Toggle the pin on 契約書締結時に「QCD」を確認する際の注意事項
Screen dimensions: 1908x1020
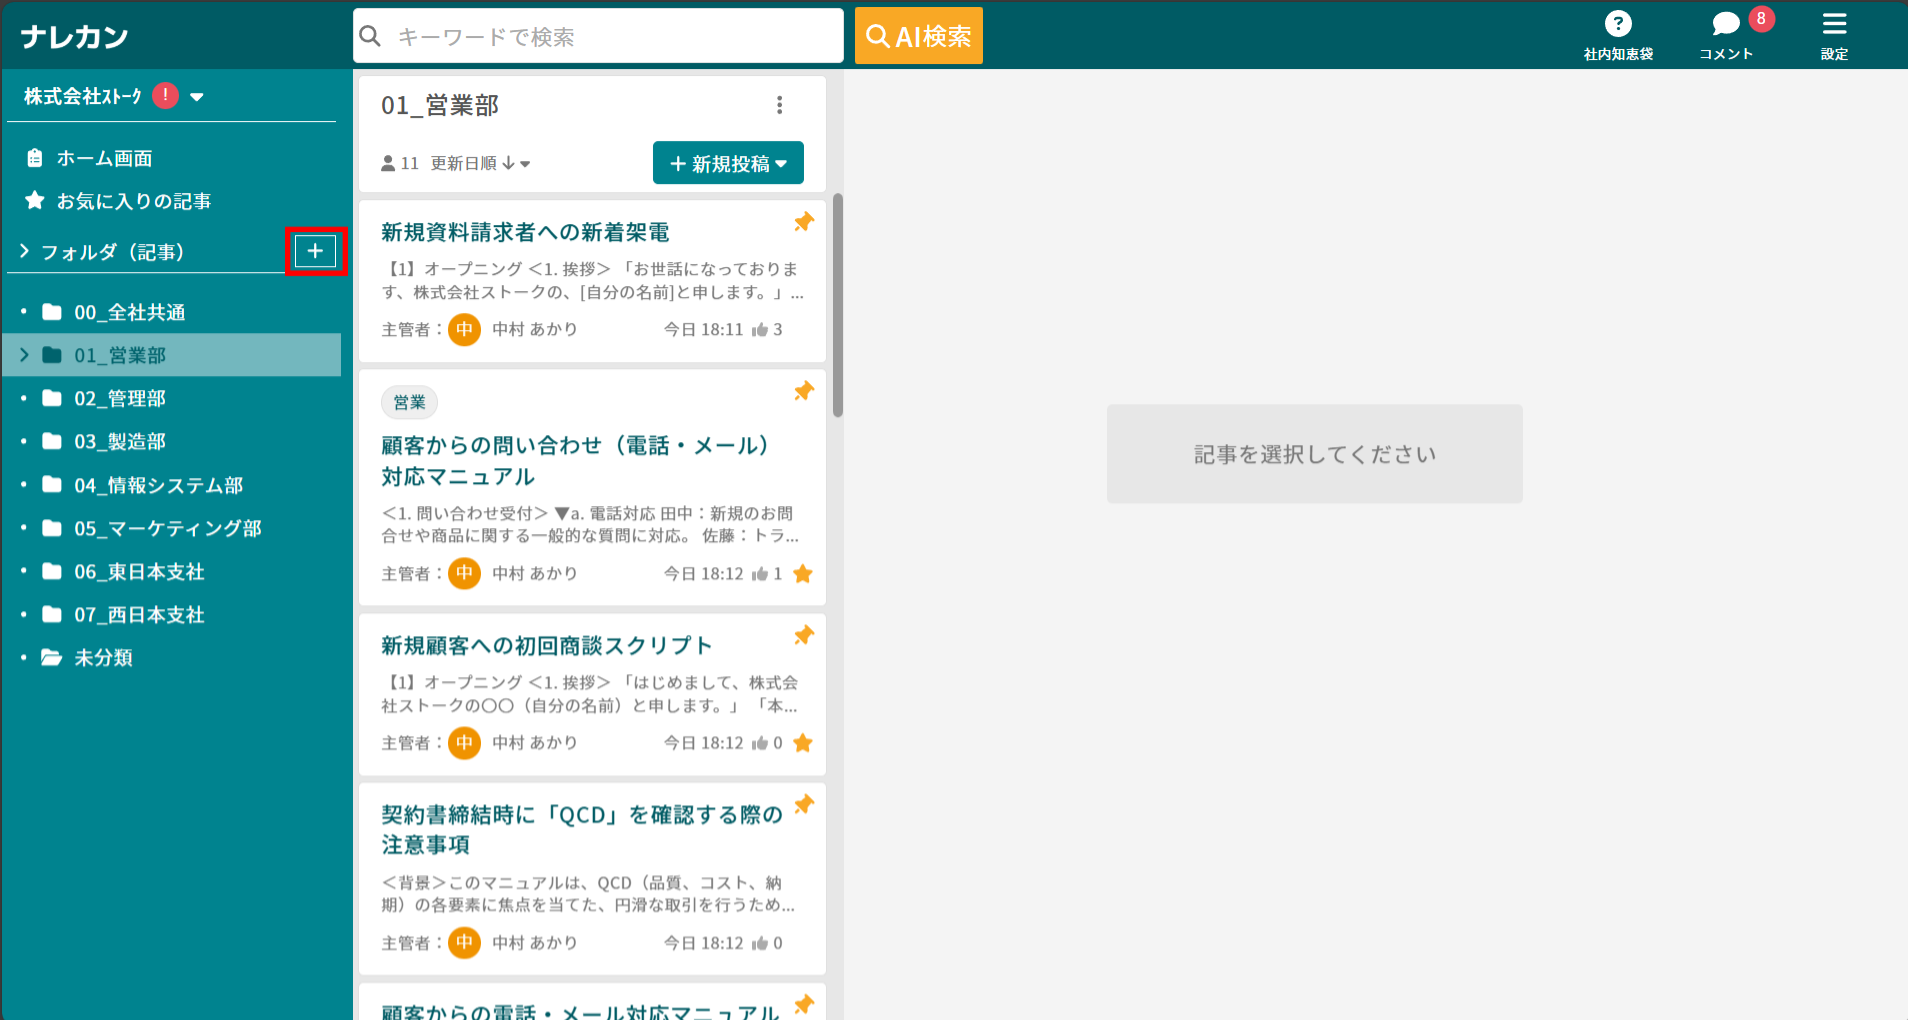[803, 805]
